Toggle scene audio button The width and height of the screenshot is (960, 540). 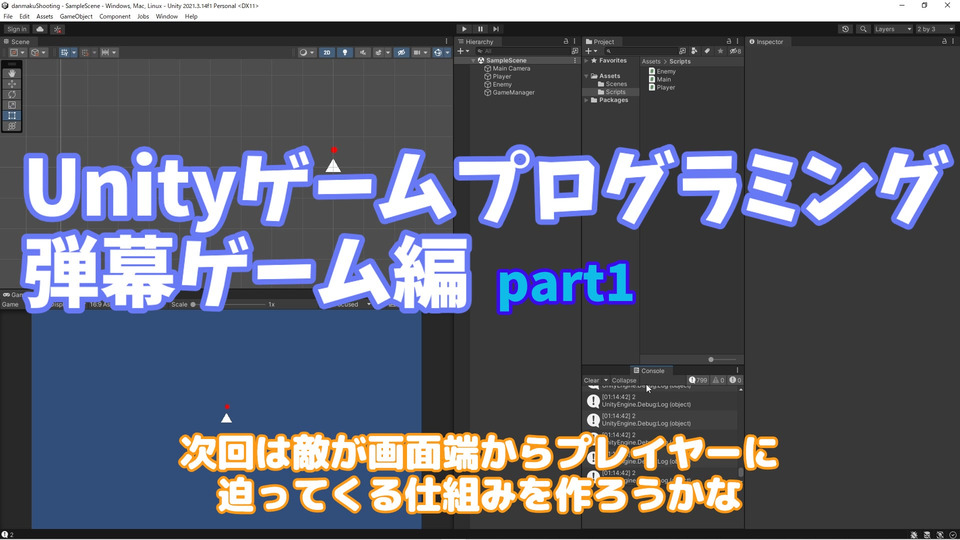(x=363, y=53)
